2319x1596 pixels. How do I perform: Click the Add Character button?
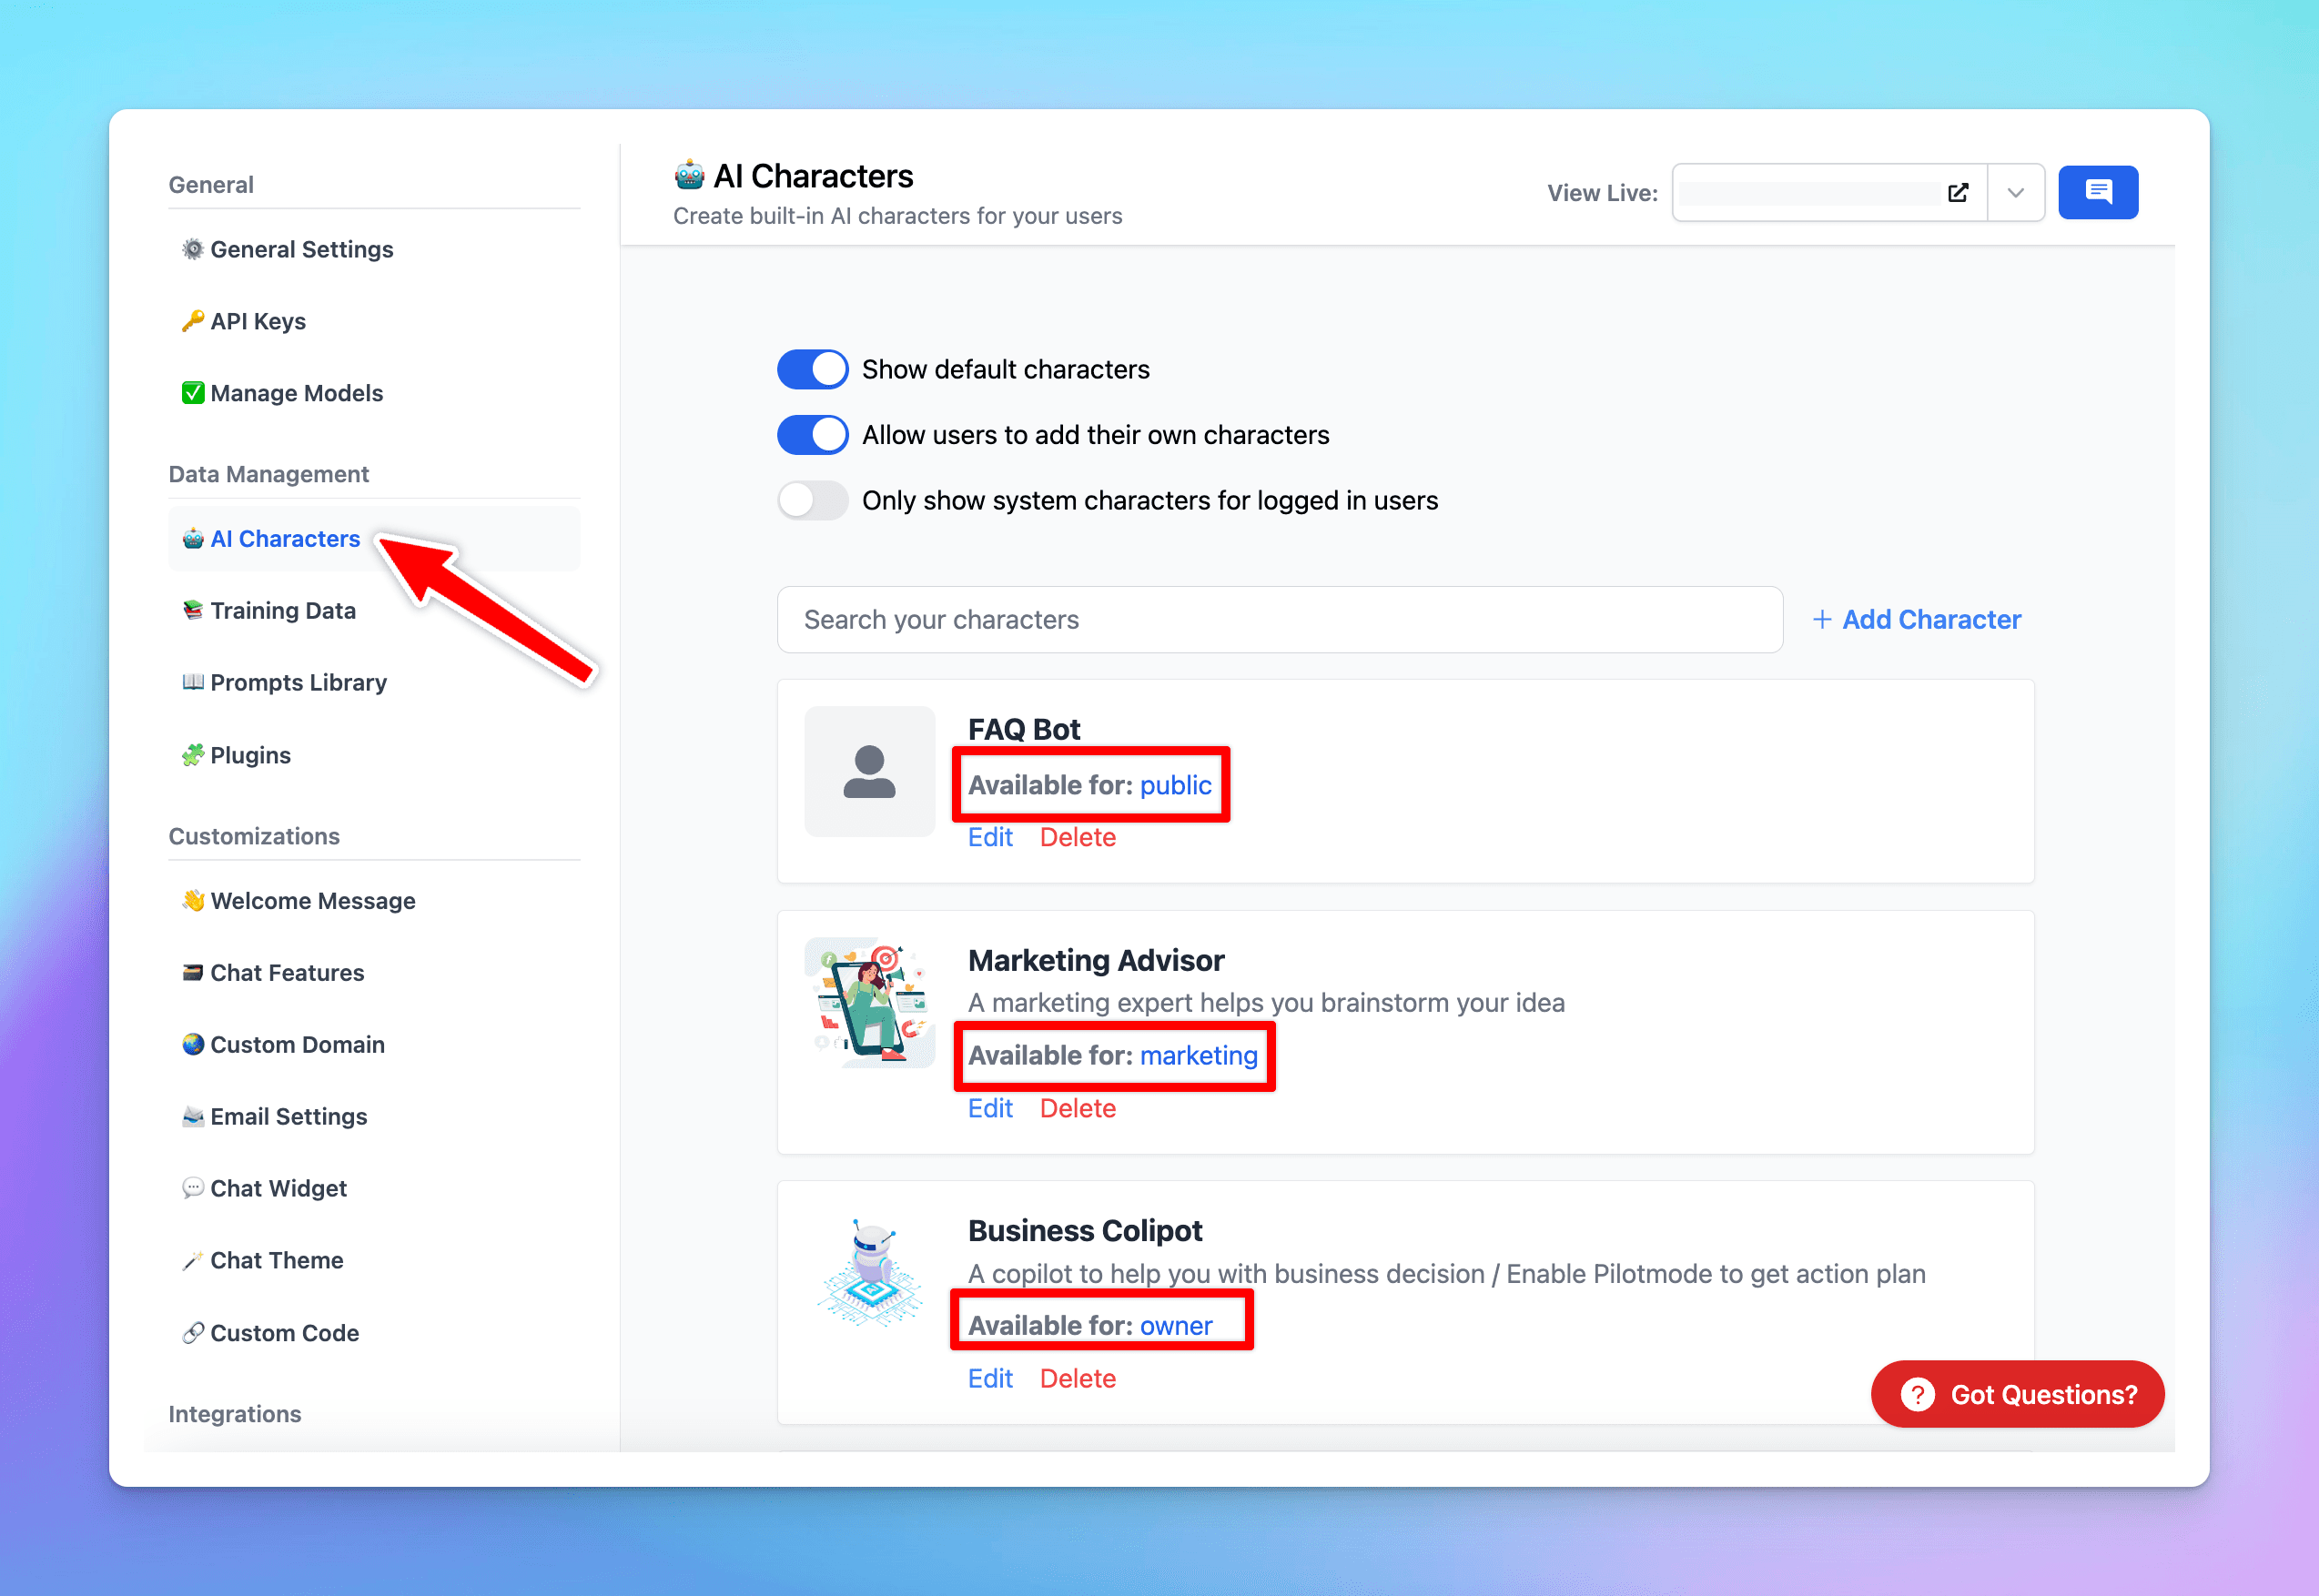(x=1916, y=619)
